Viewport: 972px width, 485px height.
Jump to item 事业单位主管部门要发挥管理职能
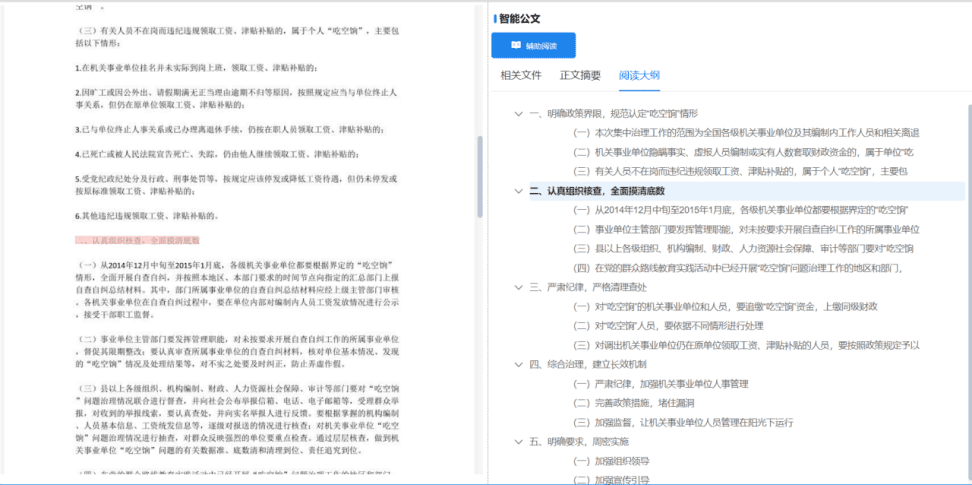(x=746, y=229)
